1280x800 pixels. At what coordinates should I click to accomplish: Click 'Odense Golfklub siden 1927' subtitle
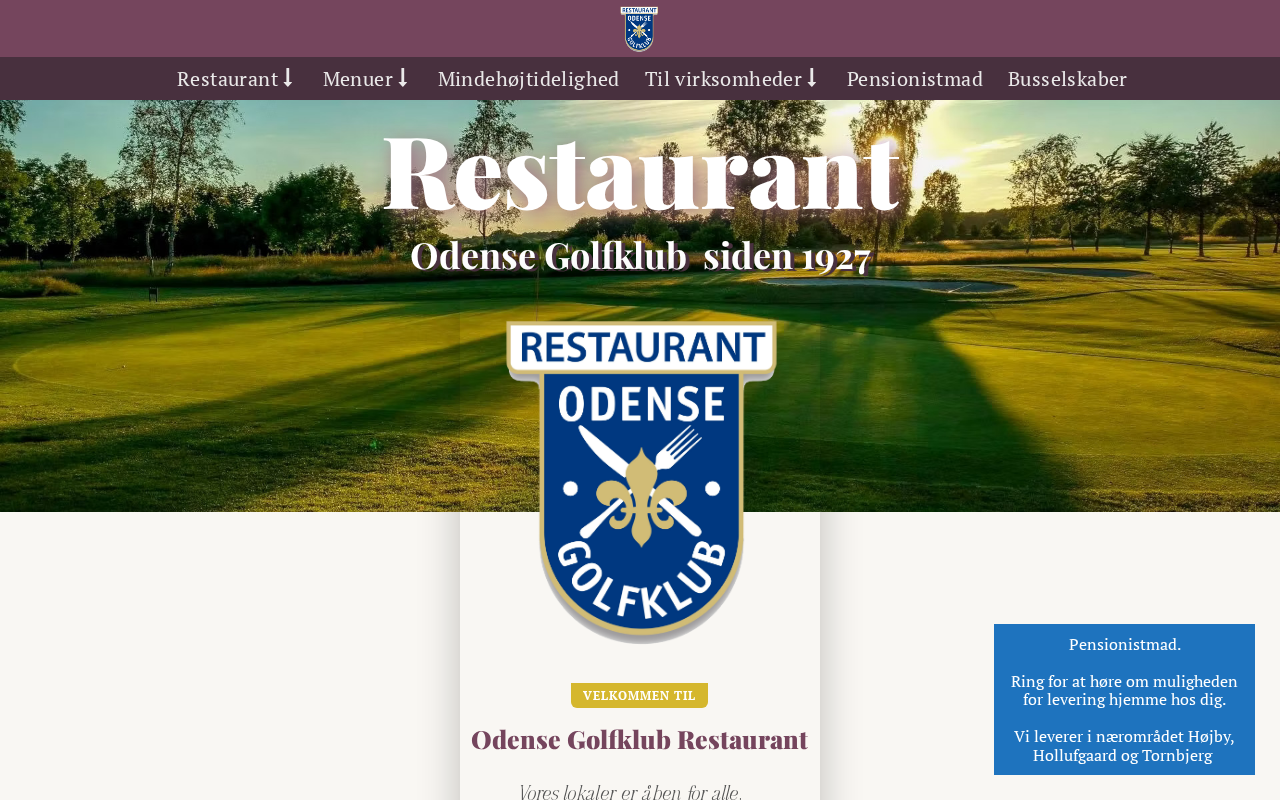[x=640, y=256]
